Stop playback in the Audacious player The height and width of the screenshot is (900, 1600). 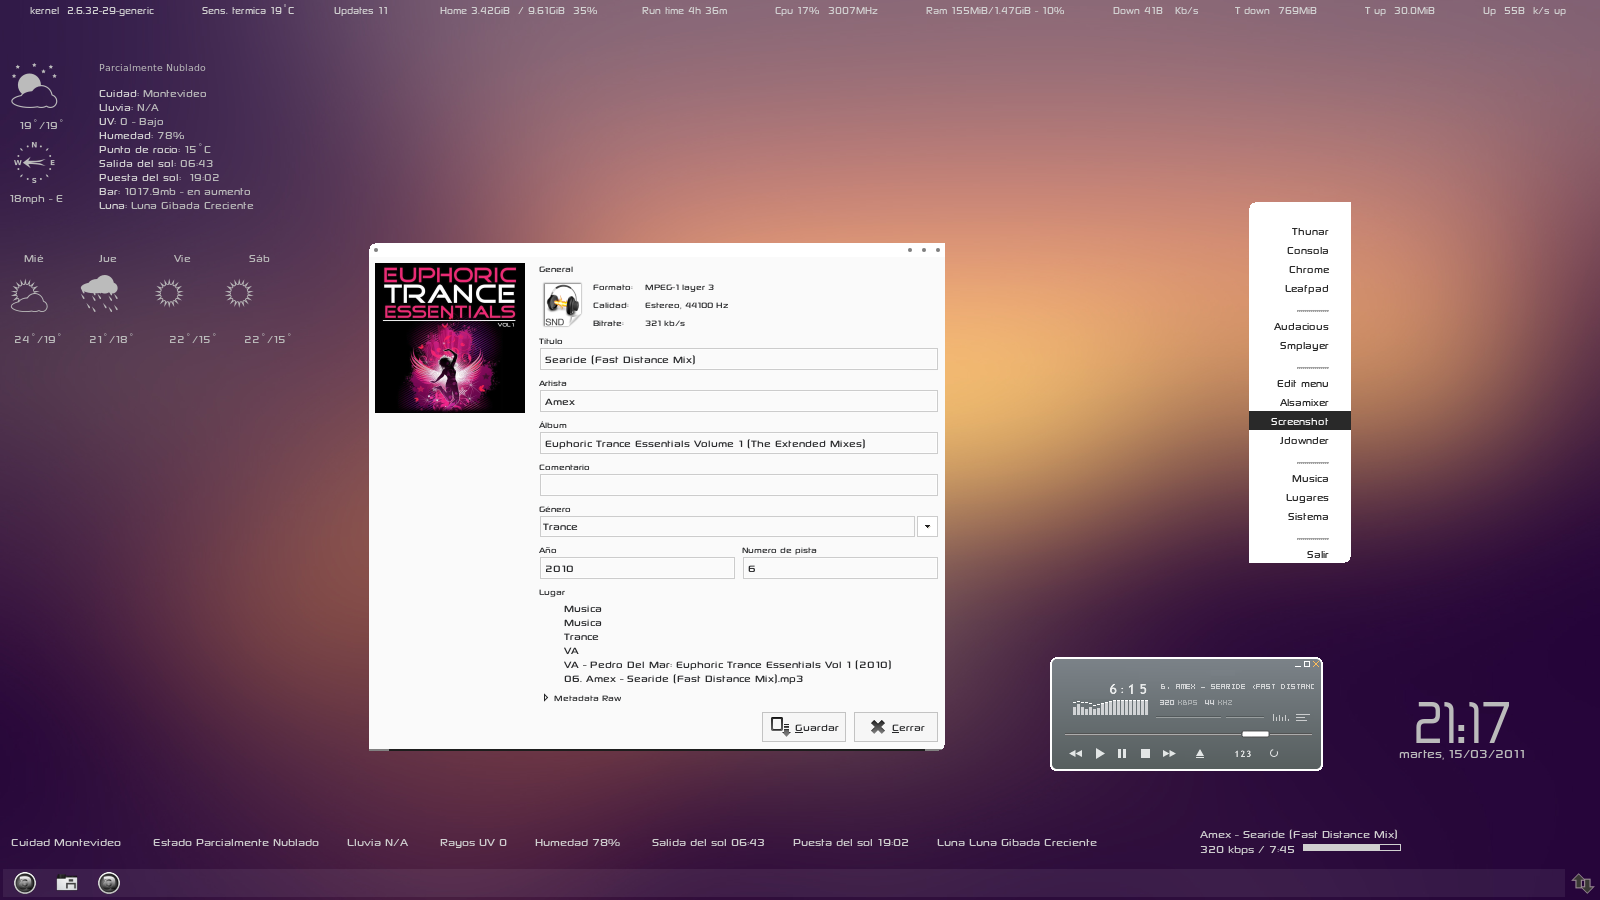coord(1145,754)
